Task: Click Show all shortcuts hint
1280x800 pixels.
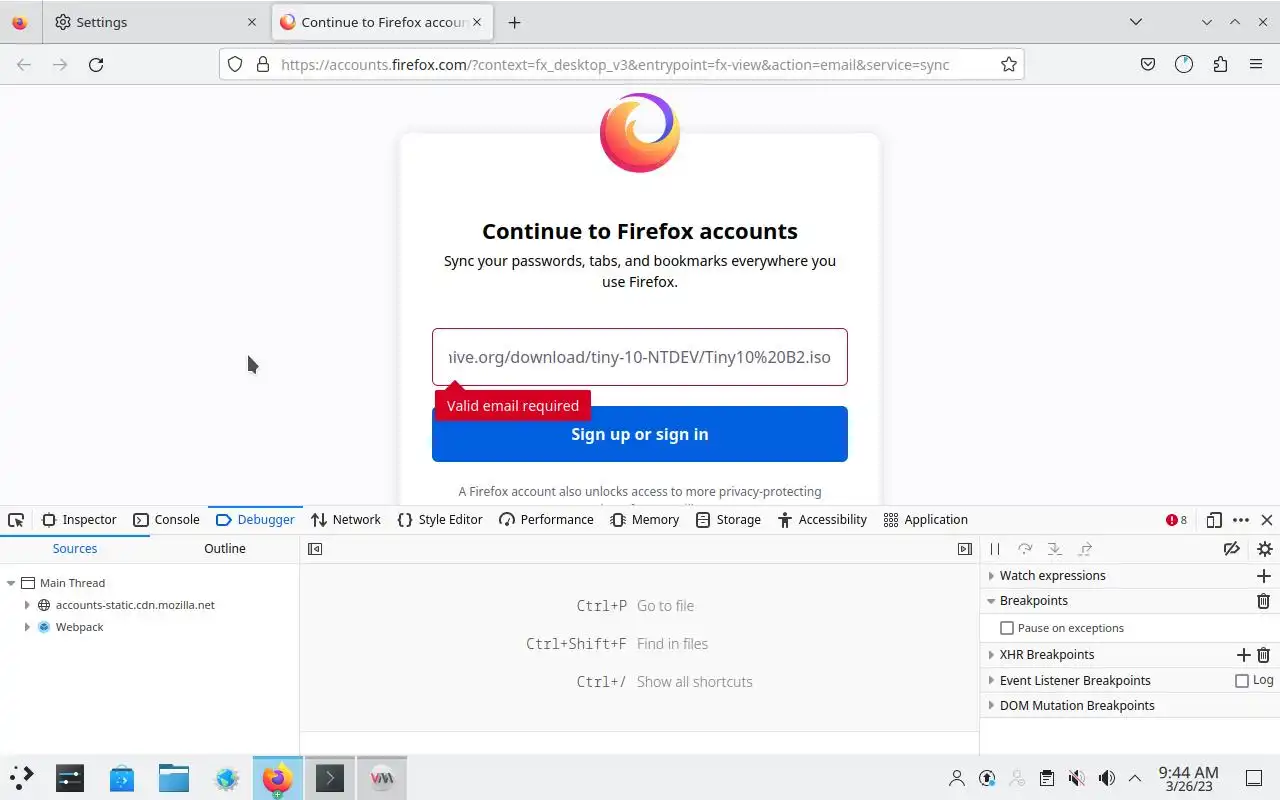Action: click(664, 682)
